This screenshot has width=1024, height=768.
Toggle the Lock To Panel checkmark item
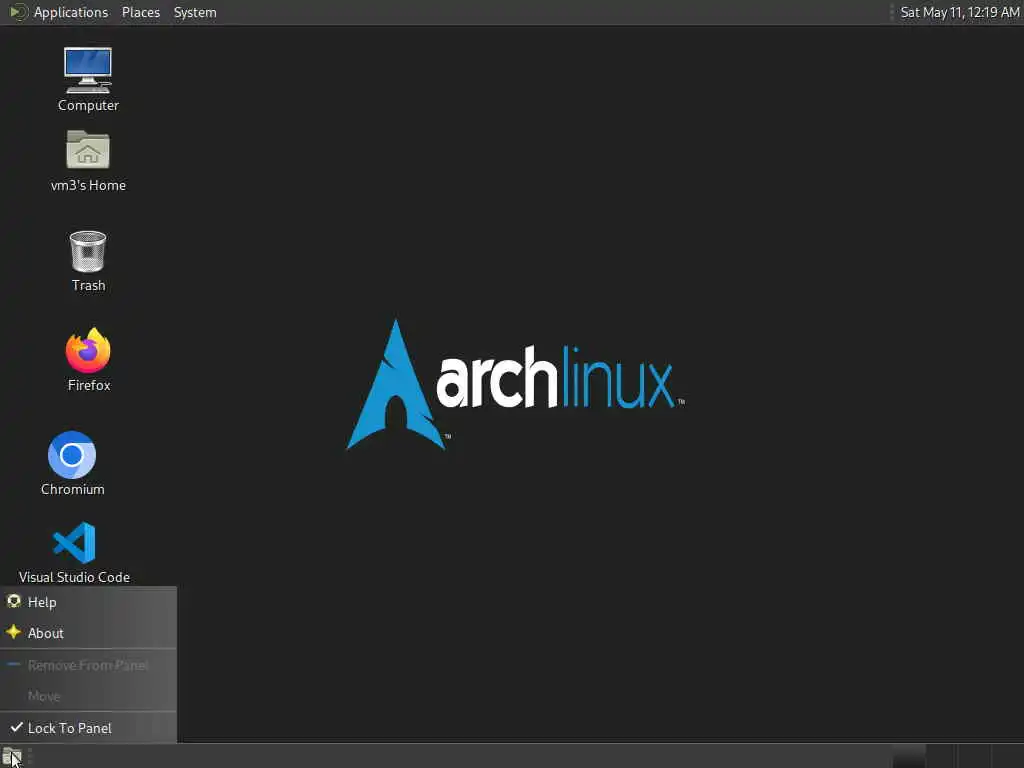88,728
